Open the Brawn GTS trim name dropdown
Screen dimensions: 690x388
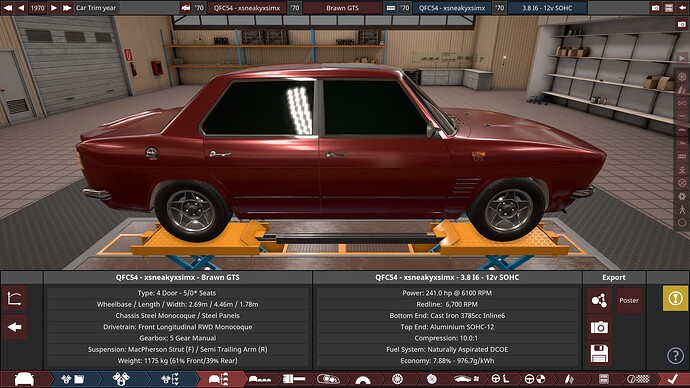click(342, 7)
